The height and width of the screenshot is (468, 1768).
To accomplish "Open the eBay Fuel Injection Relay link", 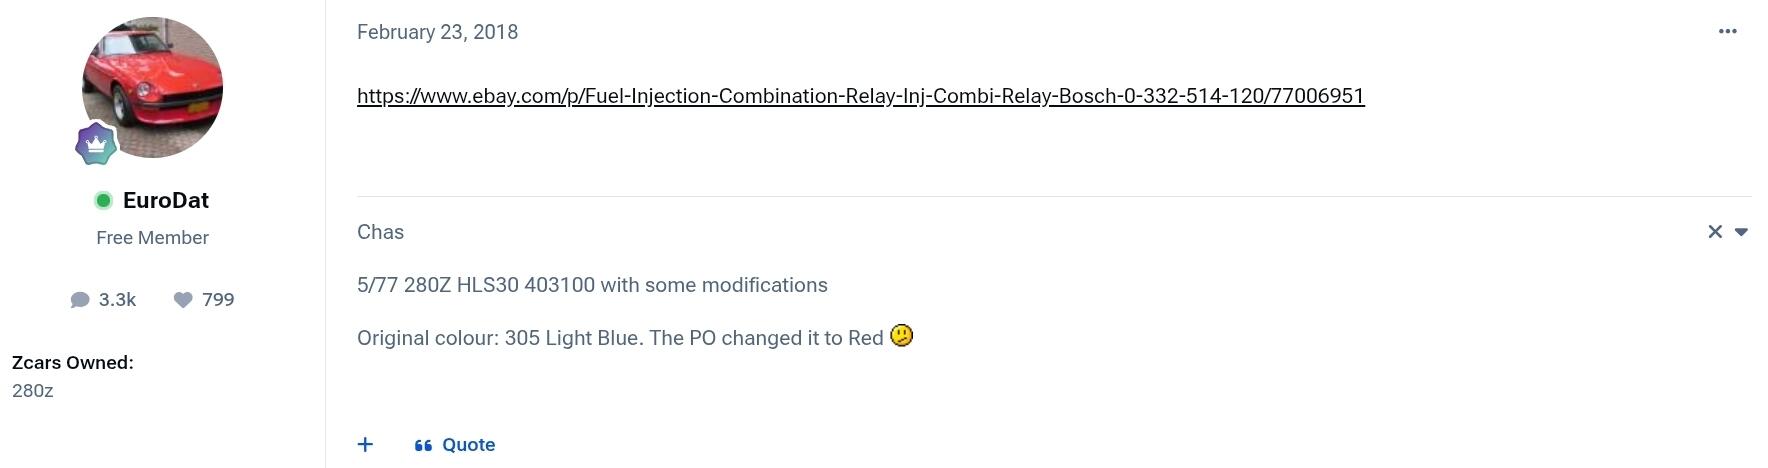I will (x=860, y=96).
